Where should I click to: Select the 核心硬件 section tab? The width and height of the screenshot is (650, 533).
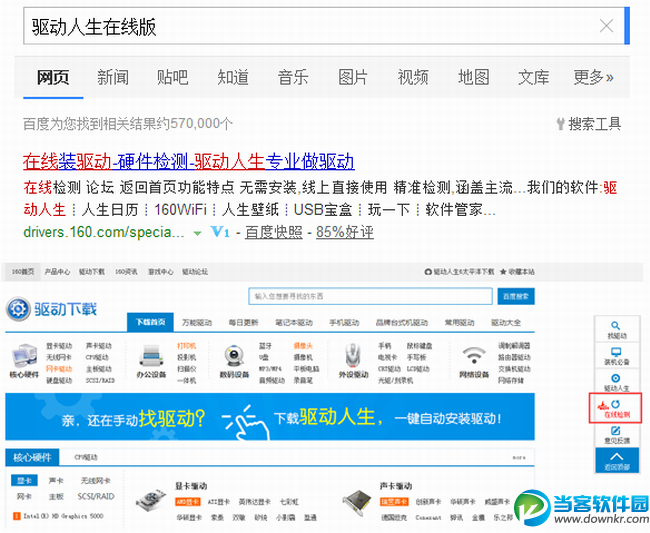pos(32,457)
